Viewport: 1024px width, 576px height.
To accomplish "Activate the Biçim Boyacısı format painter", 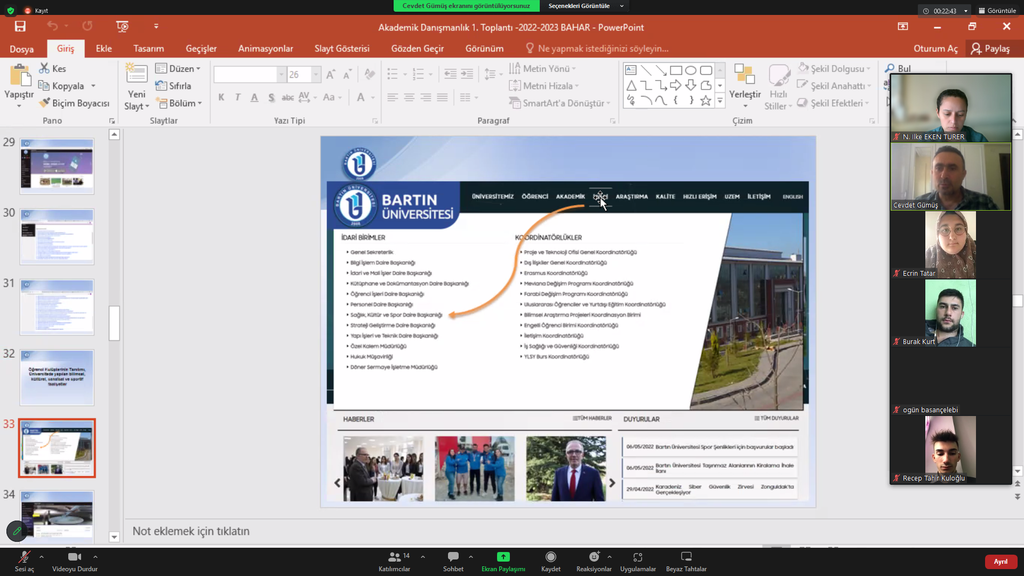I will 74,103.
